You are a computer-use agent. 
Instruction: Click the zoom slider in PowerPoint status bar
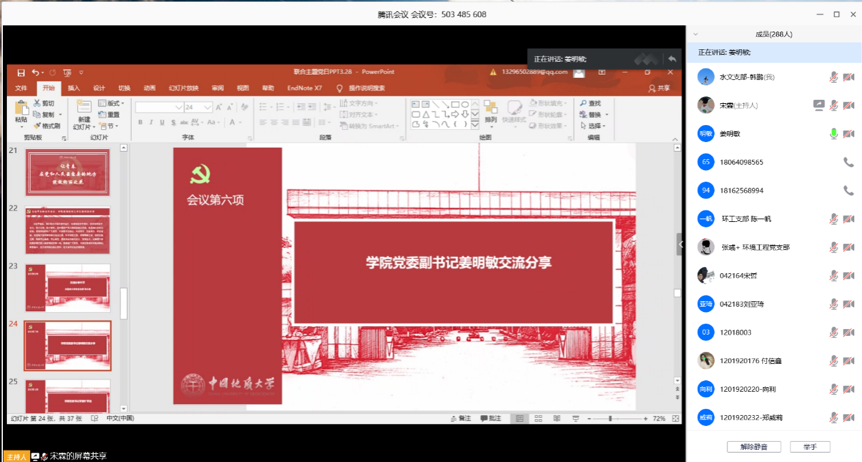pyautogui.click(x=610, y=419)
